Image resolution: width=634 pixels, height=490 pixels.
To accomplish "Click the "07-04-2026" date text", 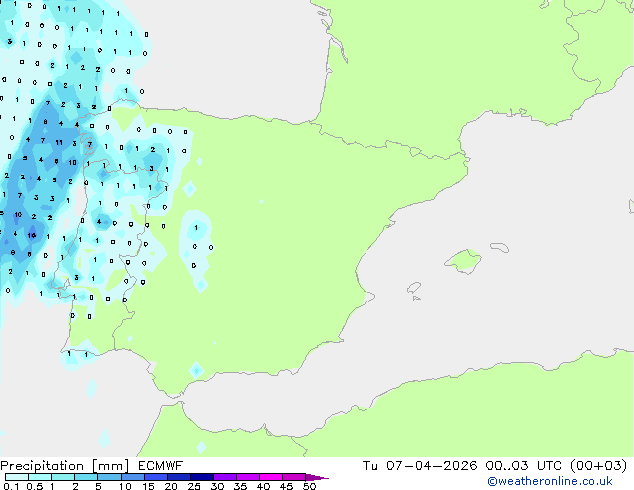I will (x=431, y=466).
